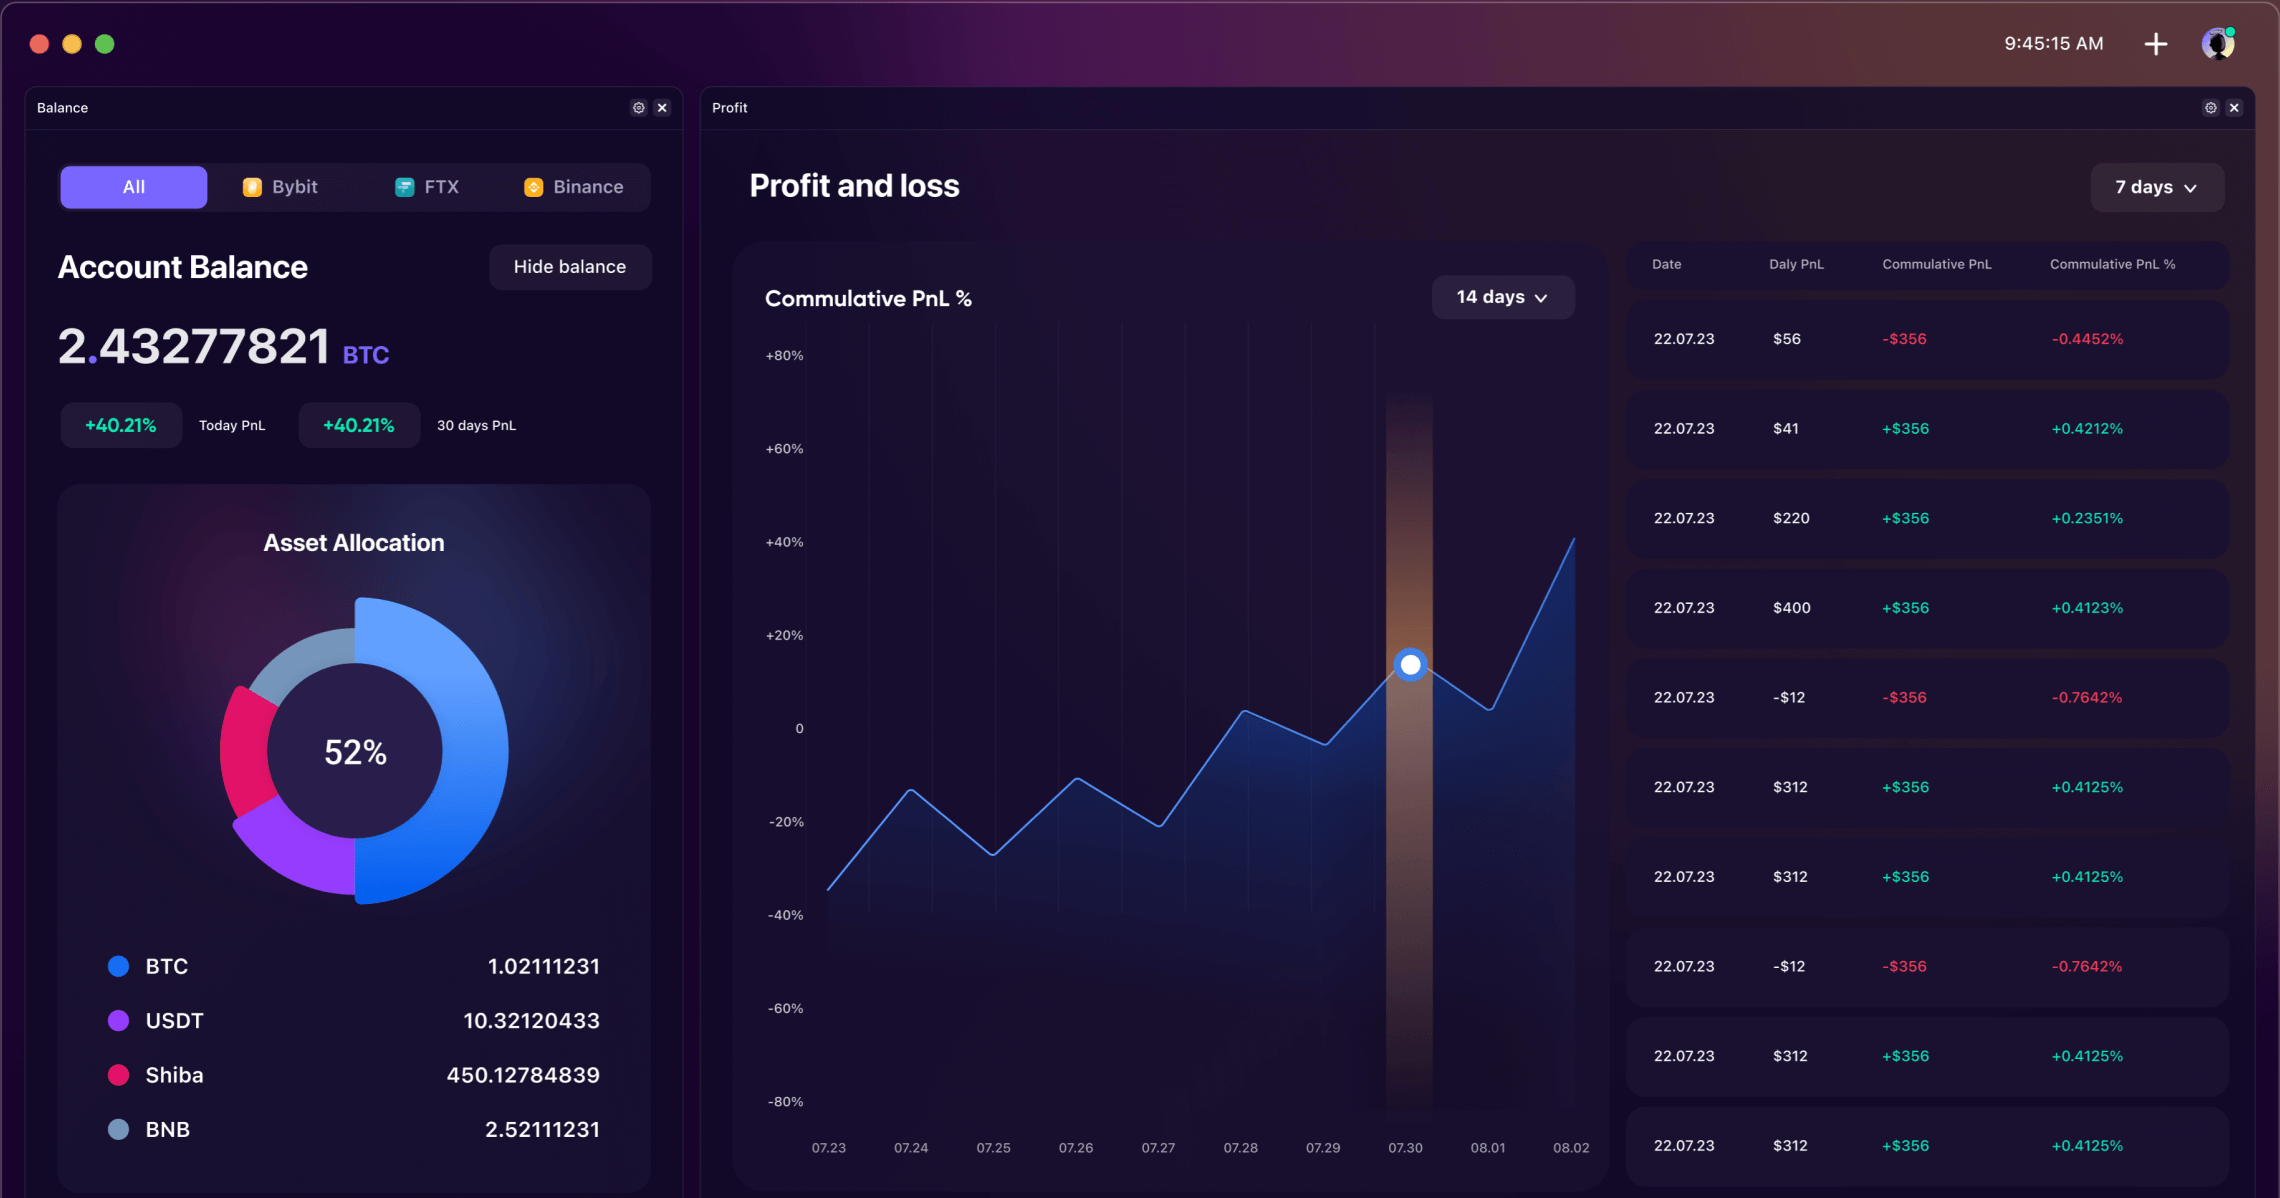This screenshot has width=2280, height=1198.
Task: Click the 2.43277821 account balance value
Action: (194, 347)
